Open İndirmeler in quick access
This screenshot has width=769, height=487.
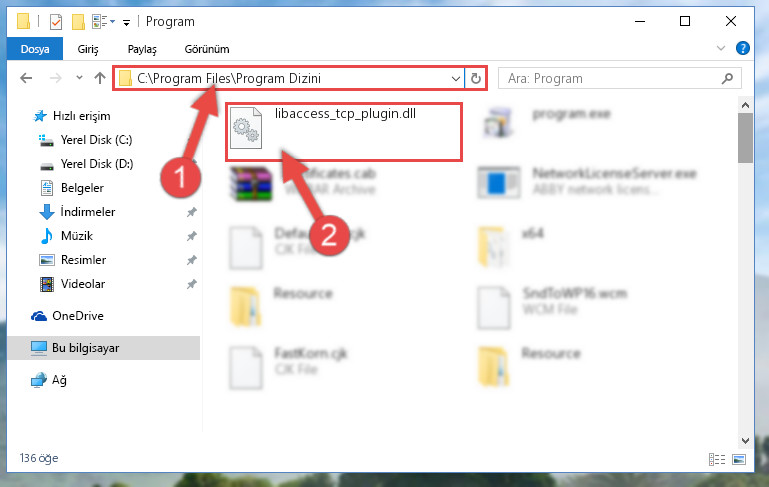[88, 212]
